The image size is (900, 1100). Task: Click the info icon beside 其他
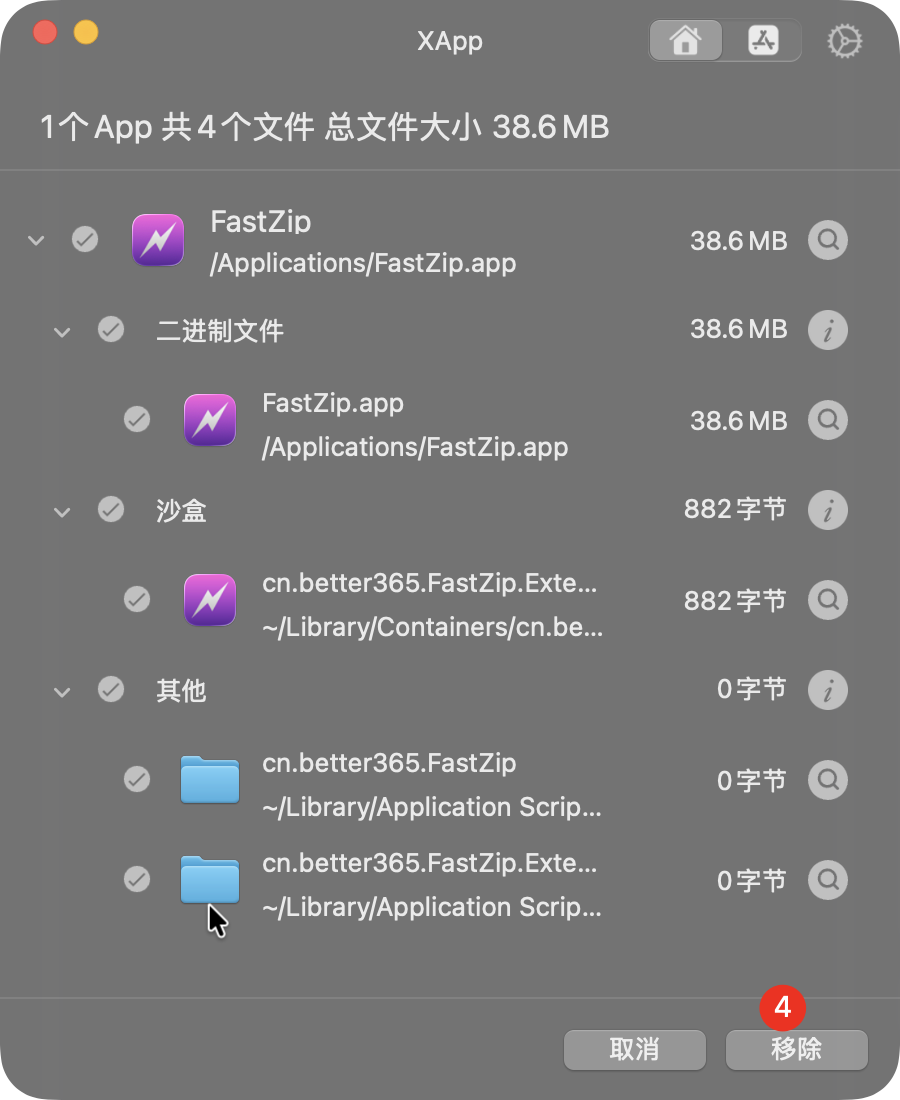(x=827, y=690)
